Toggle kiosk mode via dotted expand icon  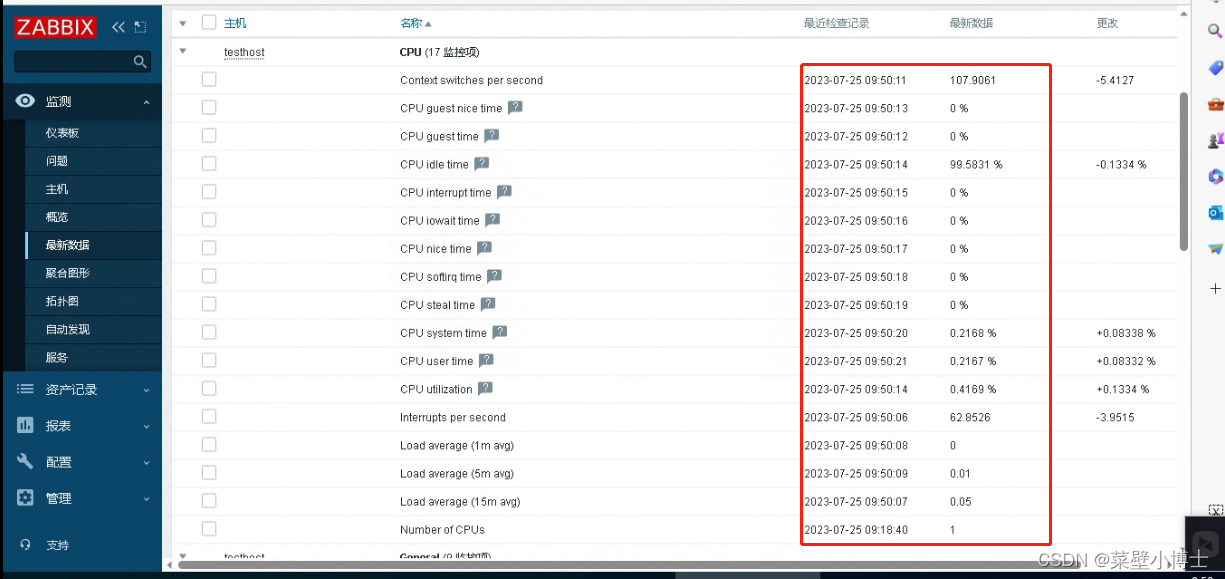click(x=139, y=26)
